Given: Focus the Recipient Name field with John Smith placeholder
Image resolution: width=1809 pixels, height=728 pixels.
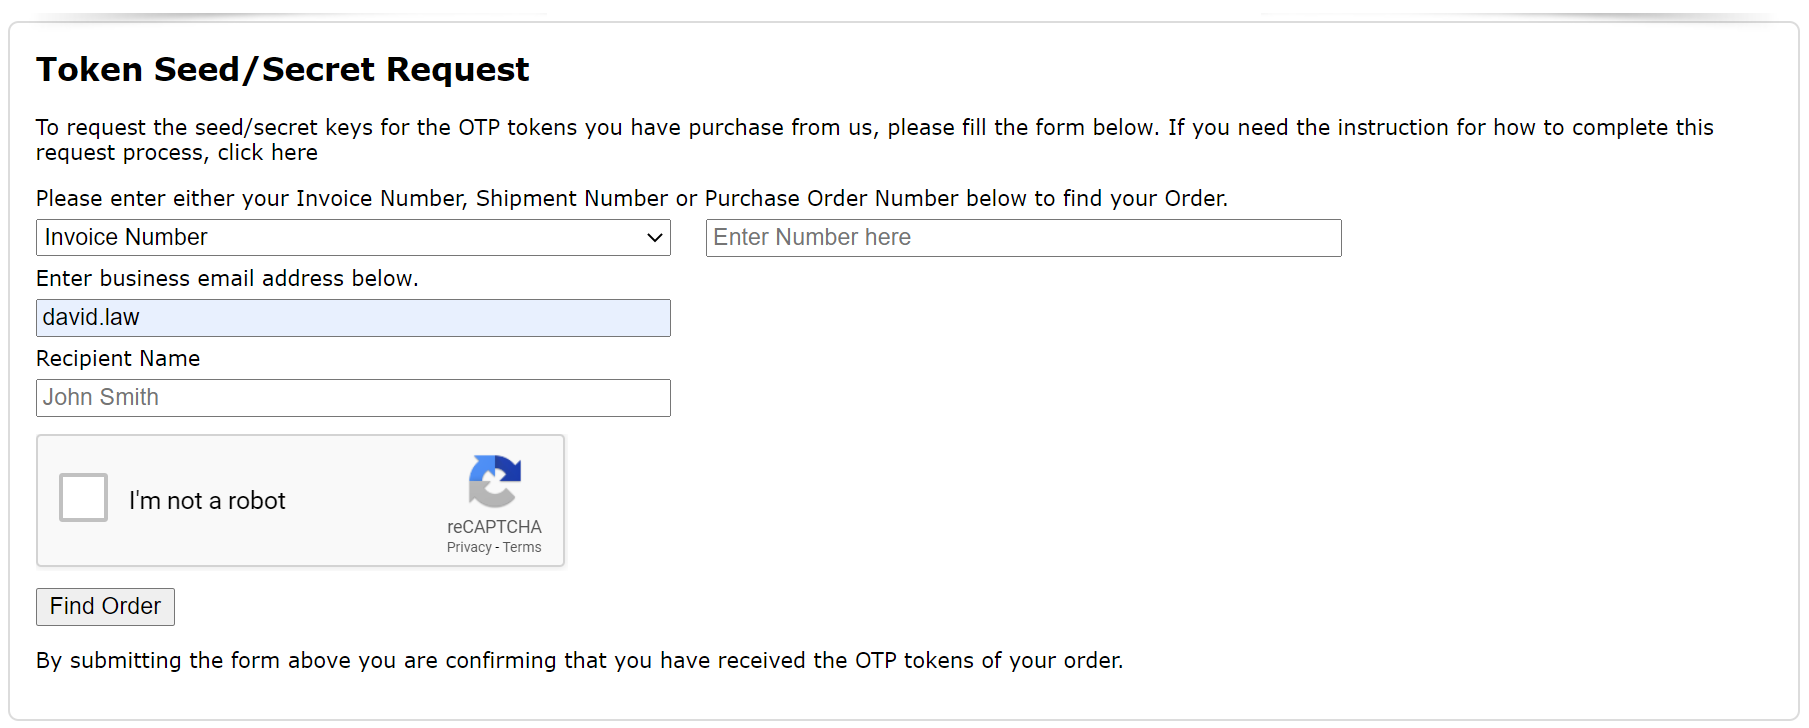Looking at the screenshot, I should pyautogui.click(x=352, y=398).
